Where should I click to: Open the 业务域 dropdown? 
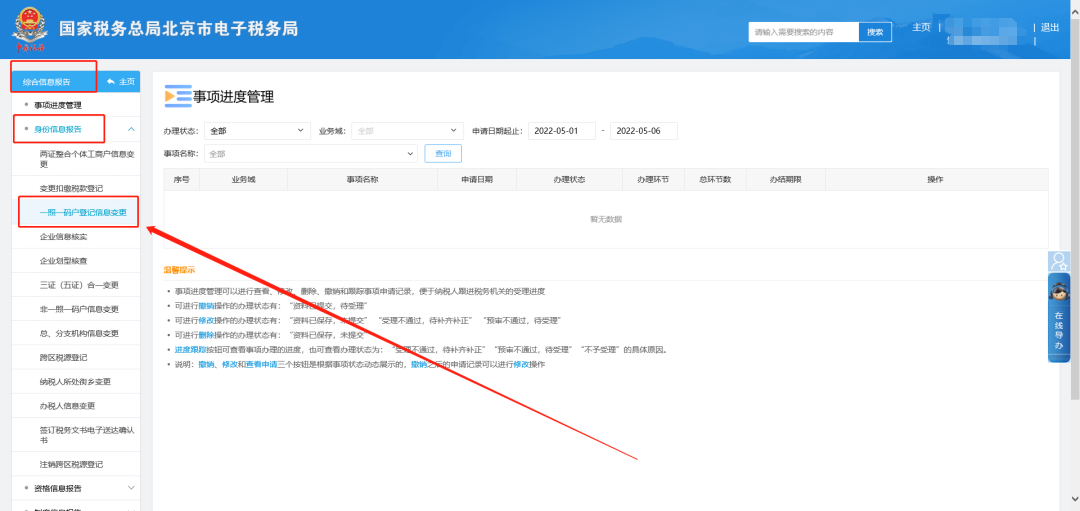pos(405,131)
